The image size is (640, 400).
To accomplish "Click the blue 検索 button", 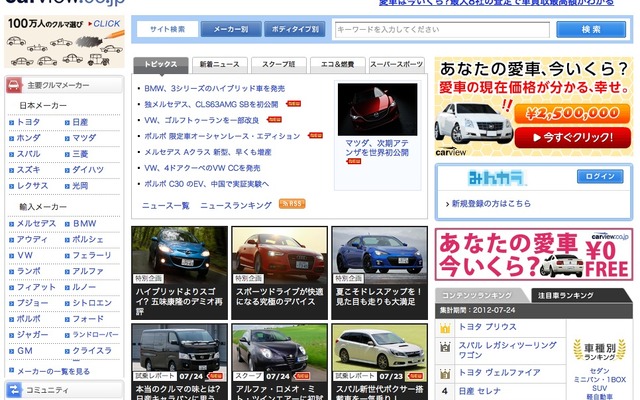I will 591,30.
